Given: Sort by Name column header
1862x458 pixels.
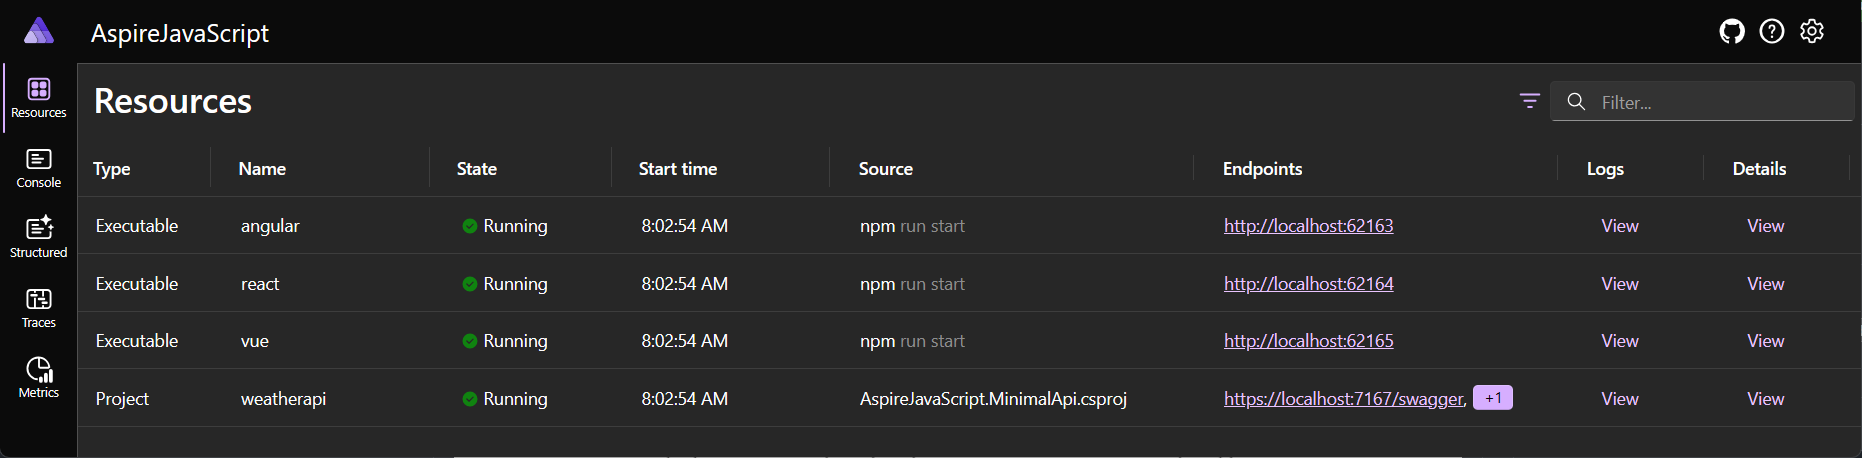Looking at the screenshot, I should [262, 169].
